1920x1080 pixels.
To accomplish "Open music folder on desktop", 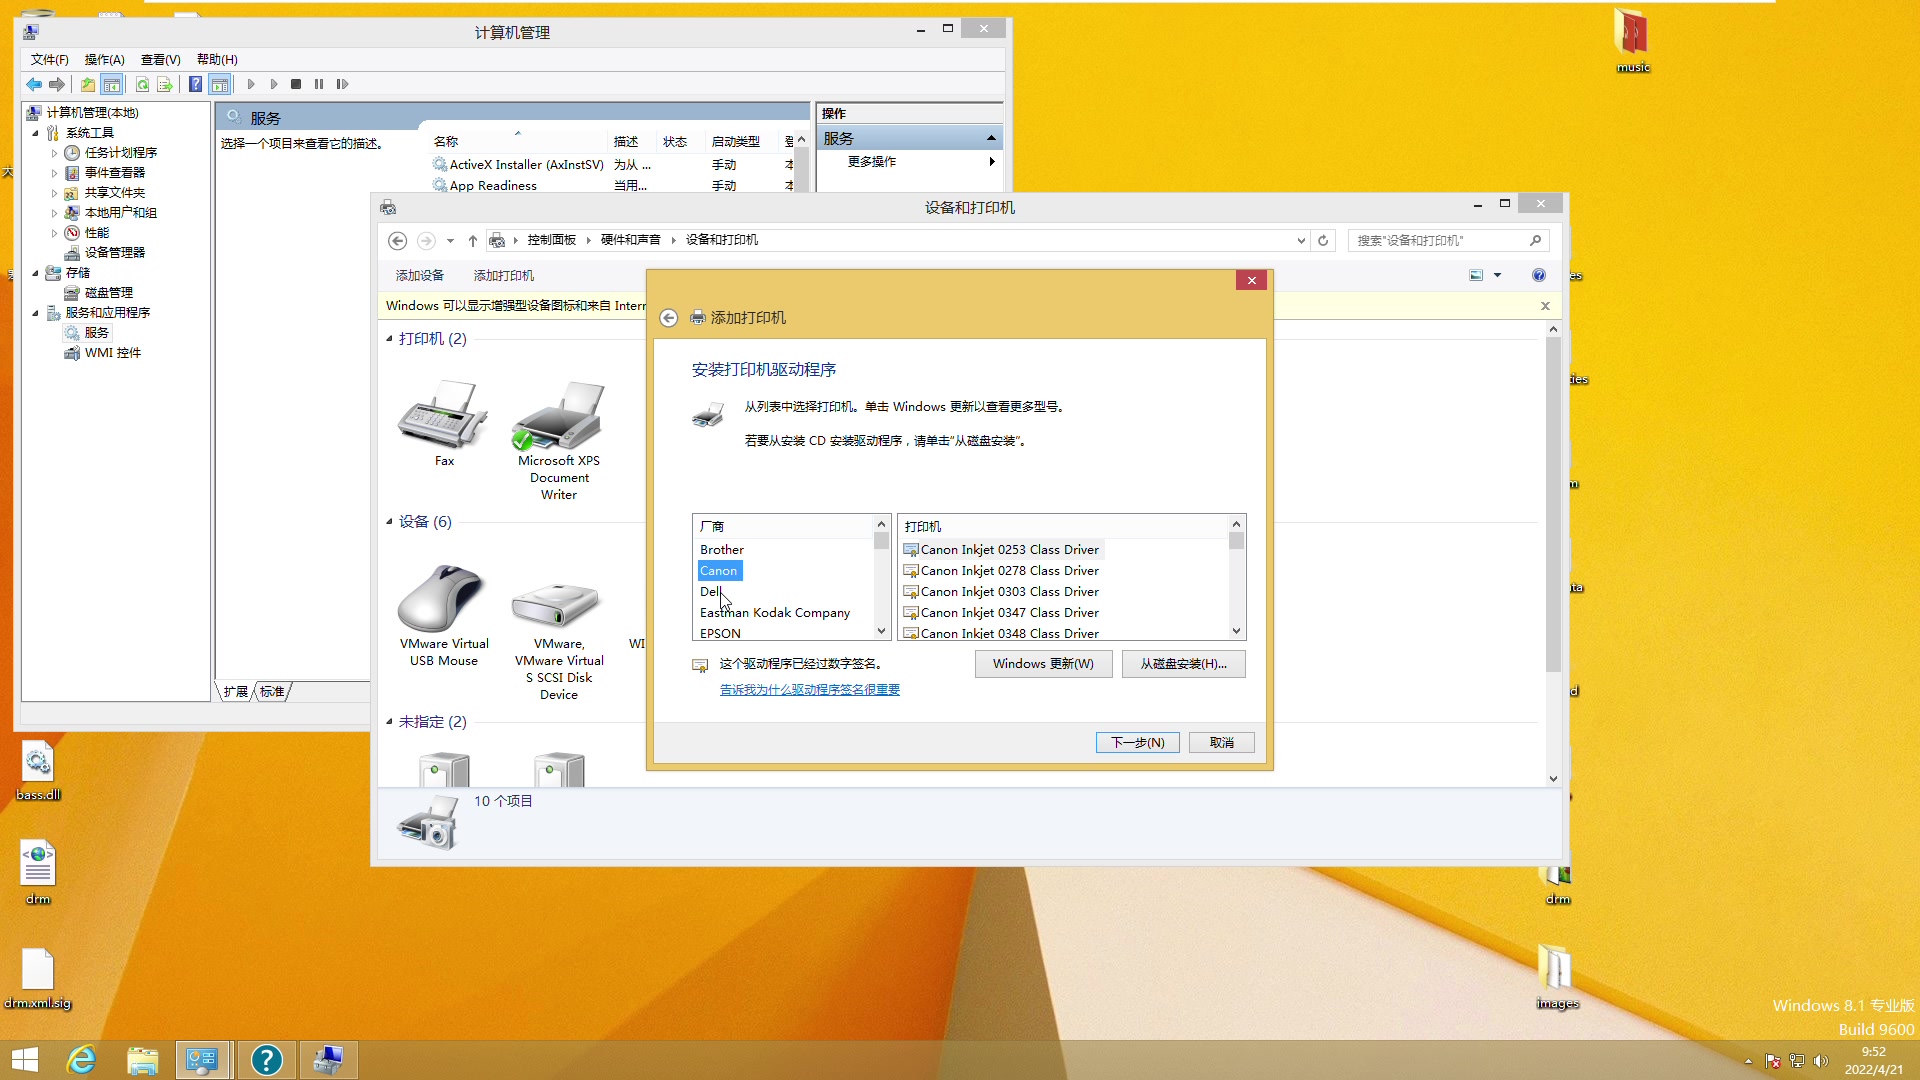I will pos(1632,42).
